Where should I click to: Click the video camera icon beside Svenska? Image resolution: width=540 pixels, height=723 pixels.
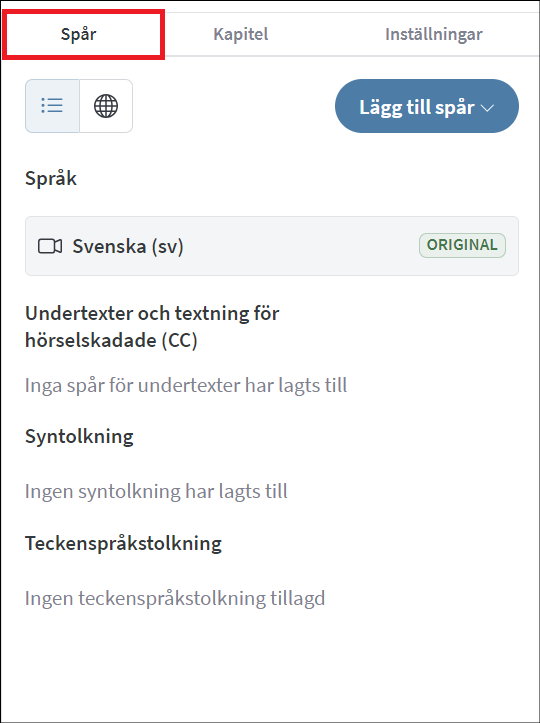pyautogui.click(x=50, y=246)
